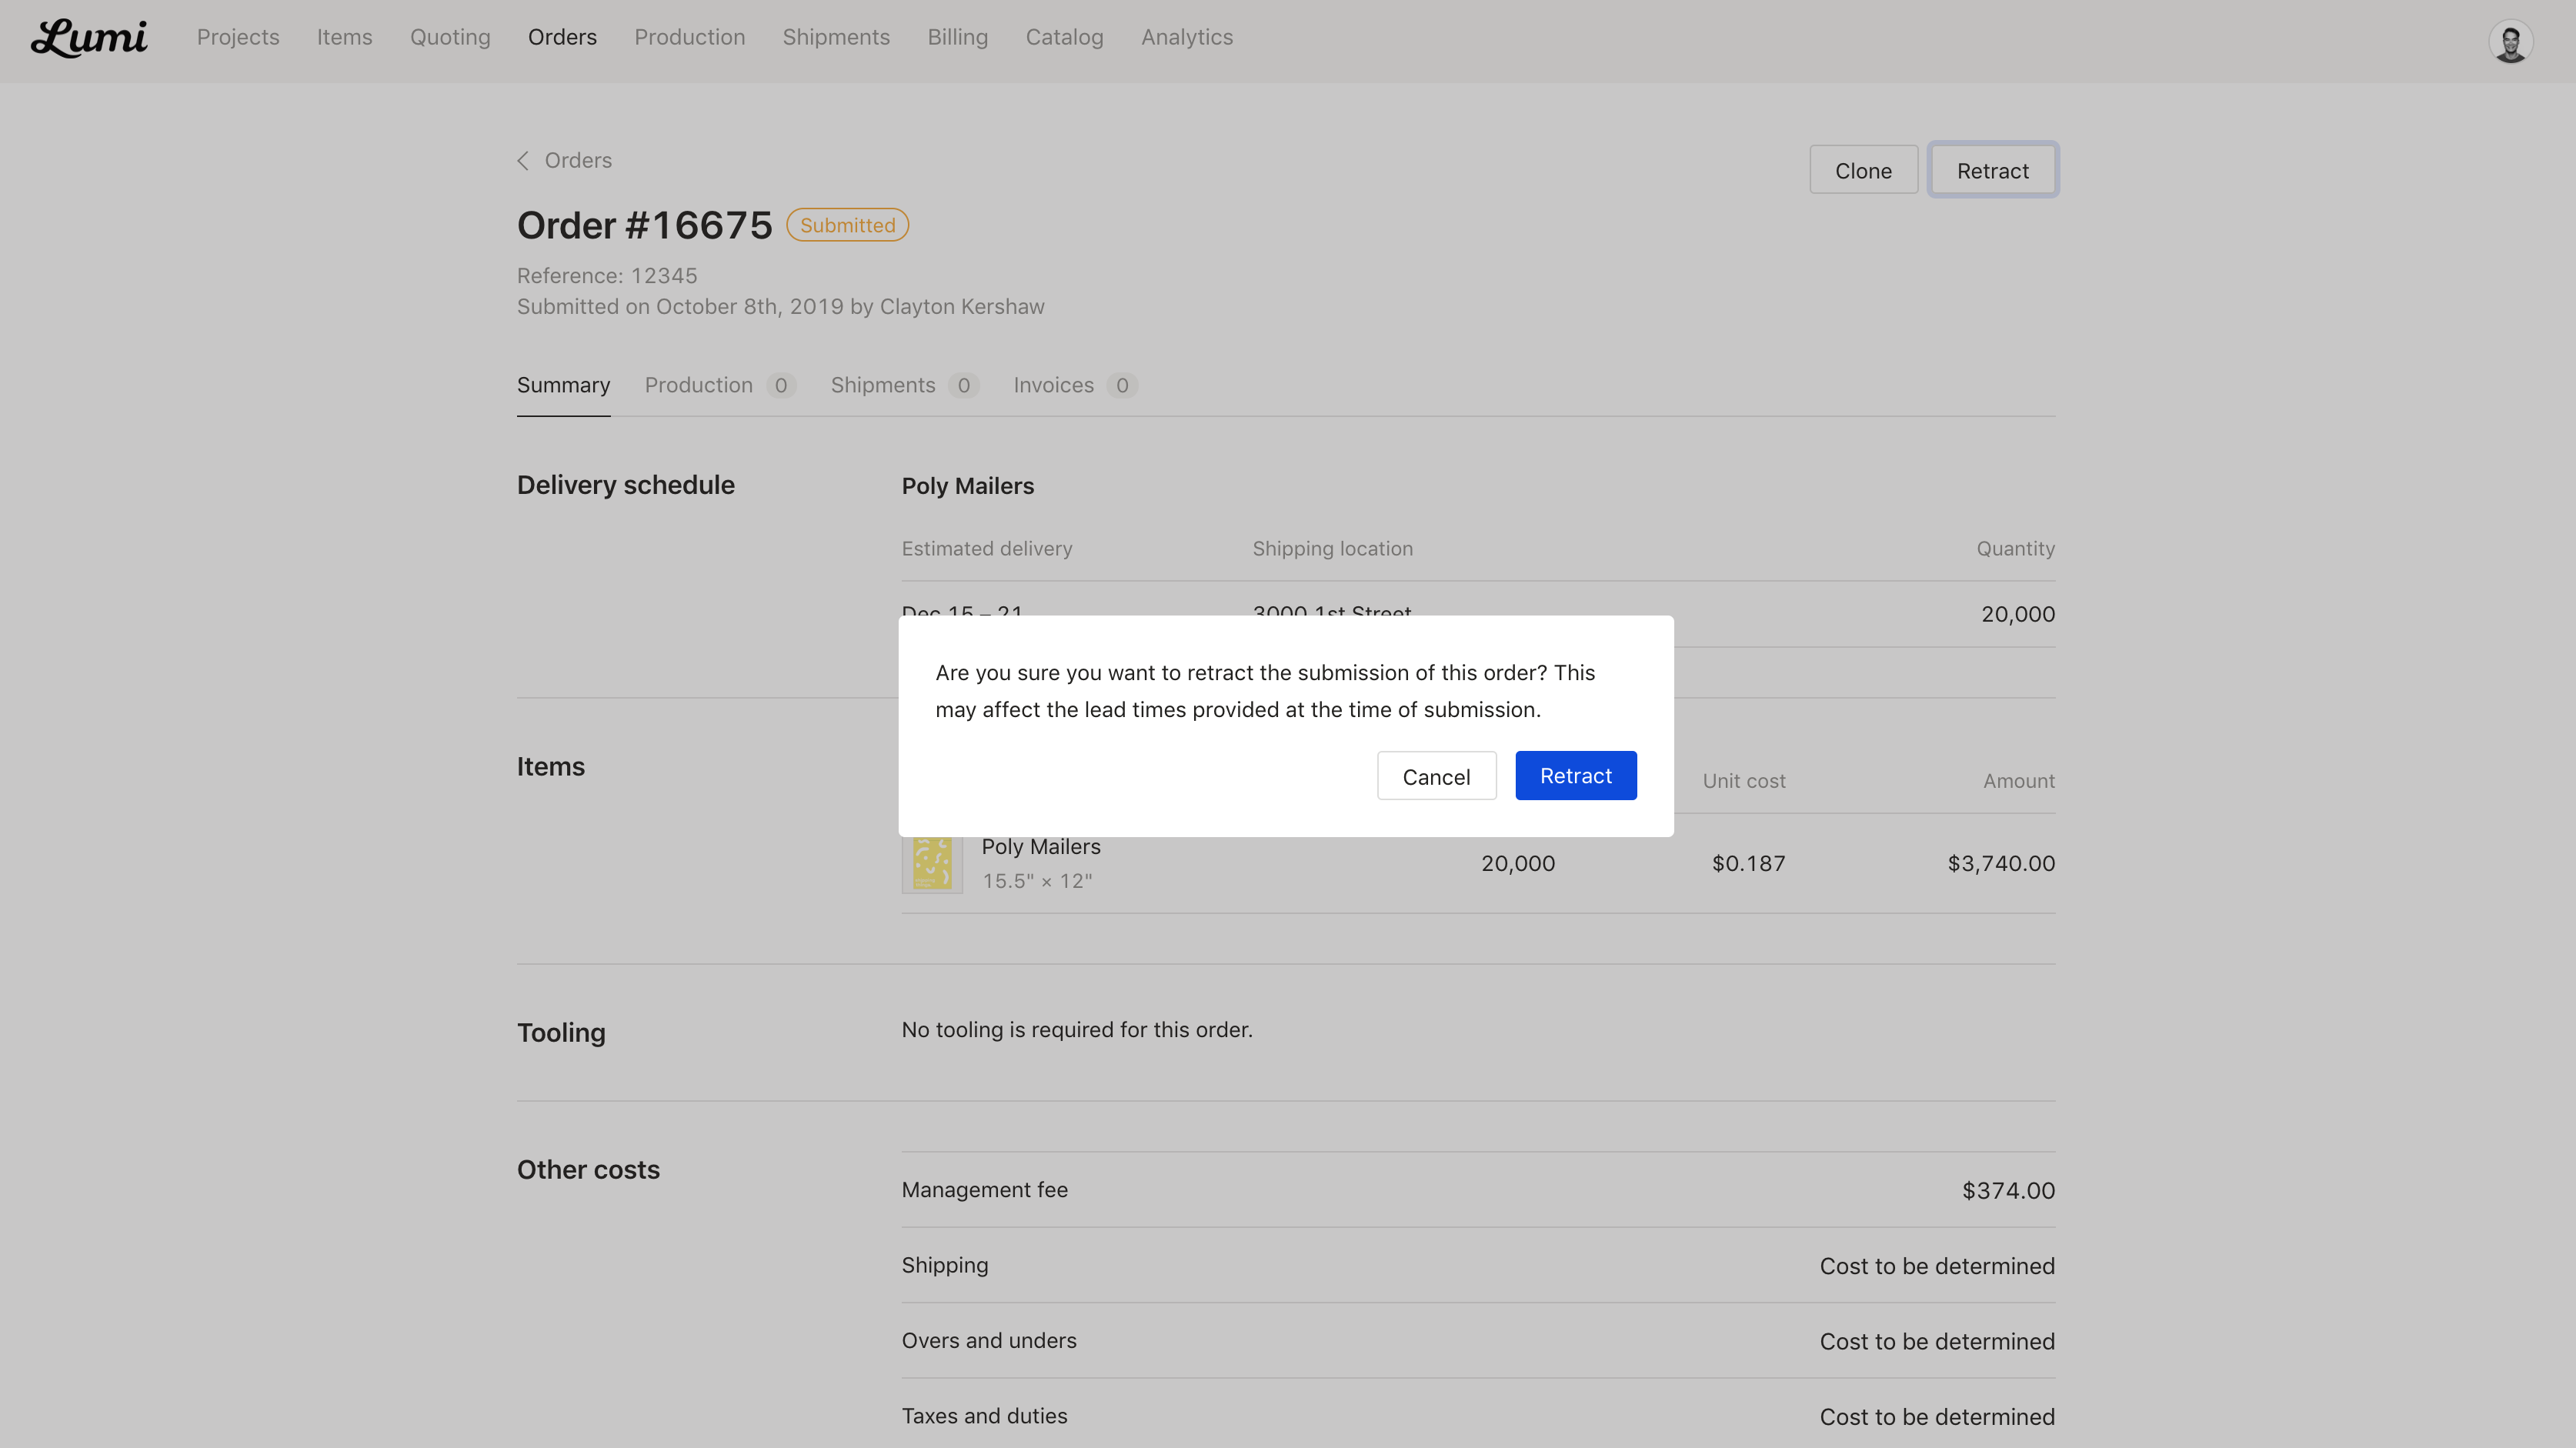This screenshot has height=1448, width=2576.
Task: Switch to the Invoices tab
Action: point(1053,386)
